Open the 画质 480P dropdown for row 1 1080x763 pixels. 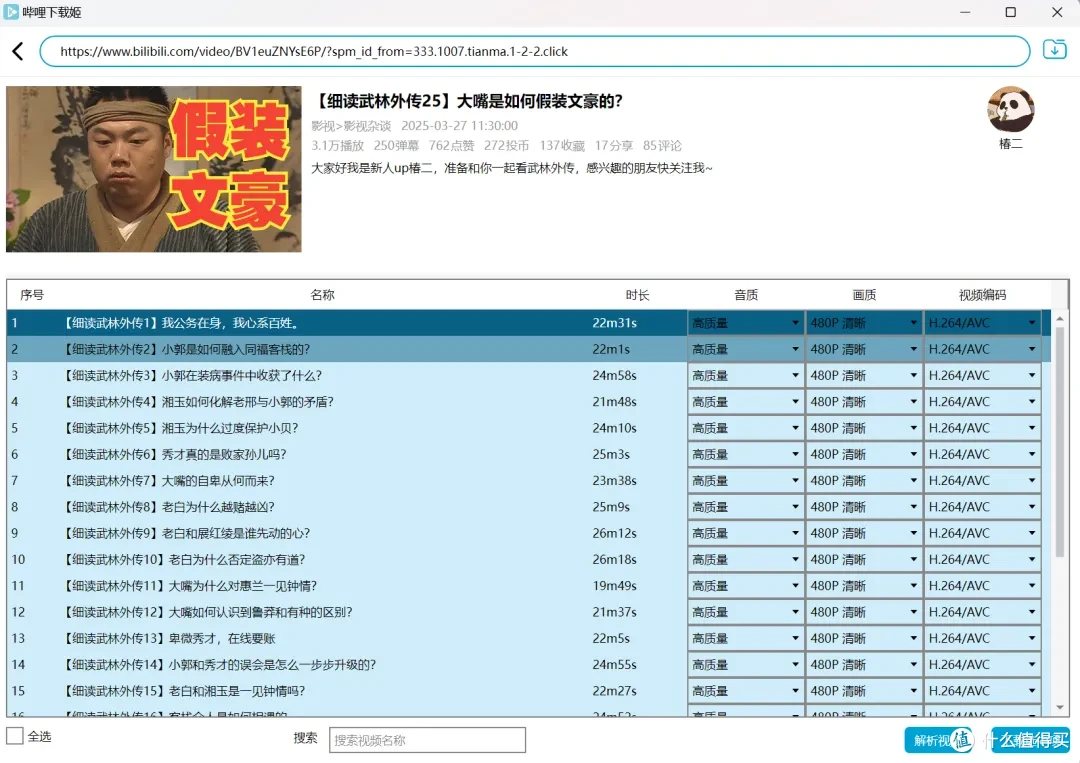tap(864, 323)
